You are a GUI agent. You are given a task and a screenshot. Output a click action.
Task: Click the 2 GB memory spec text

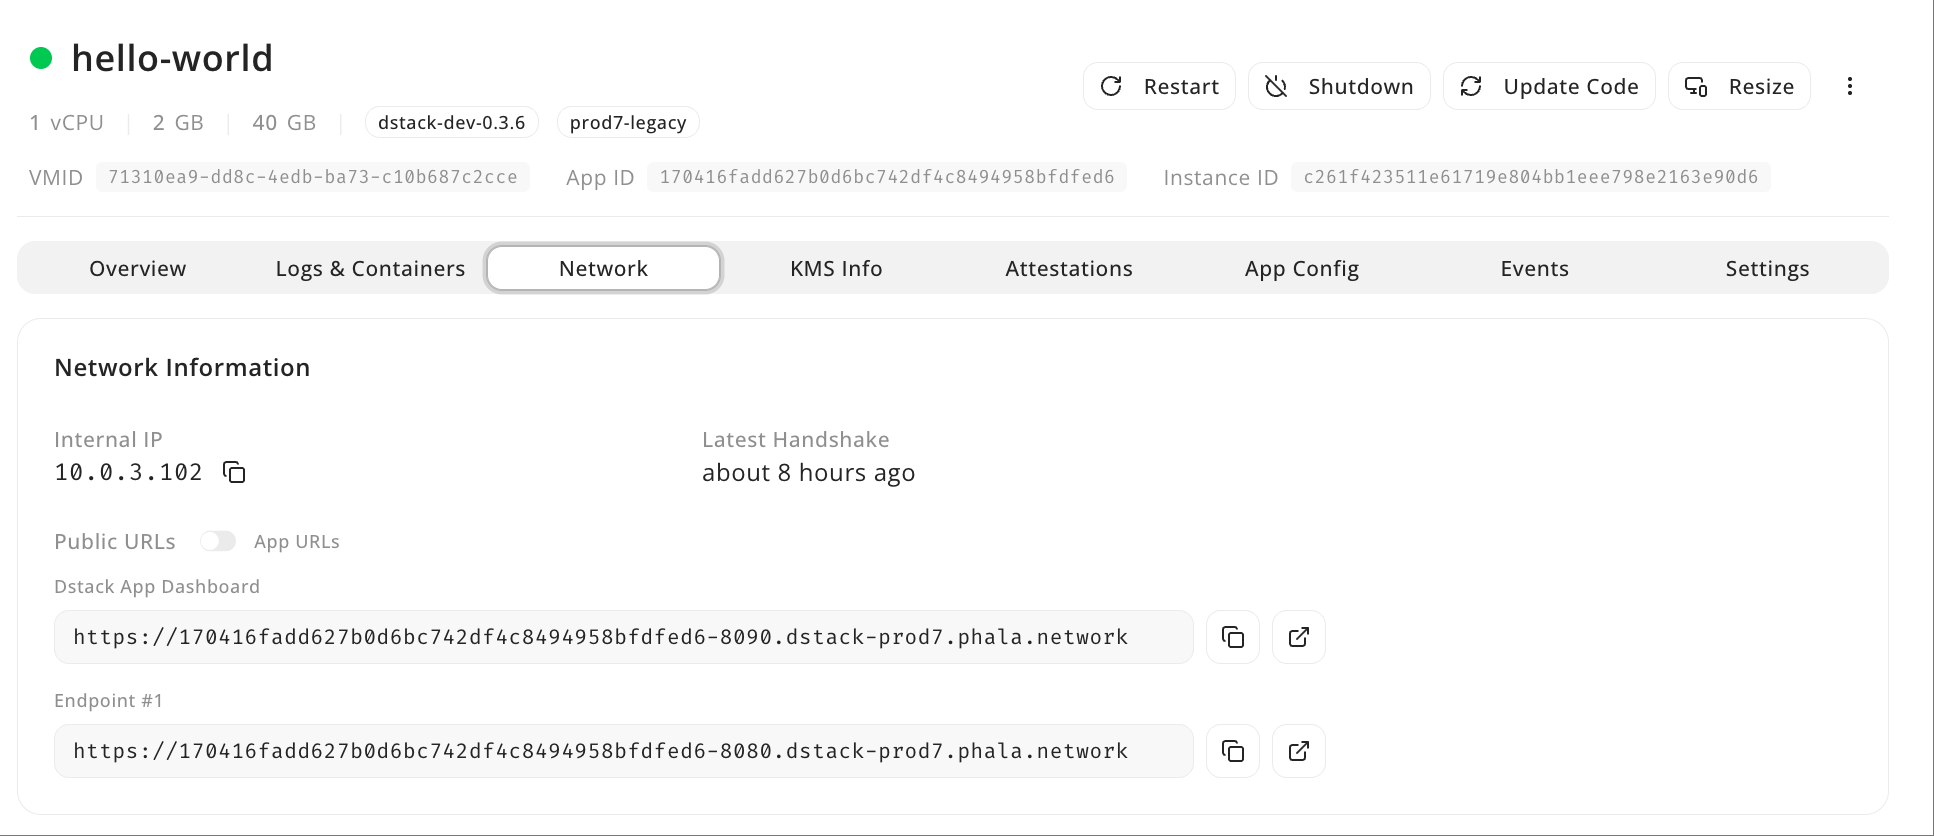(x=178, y=122)
